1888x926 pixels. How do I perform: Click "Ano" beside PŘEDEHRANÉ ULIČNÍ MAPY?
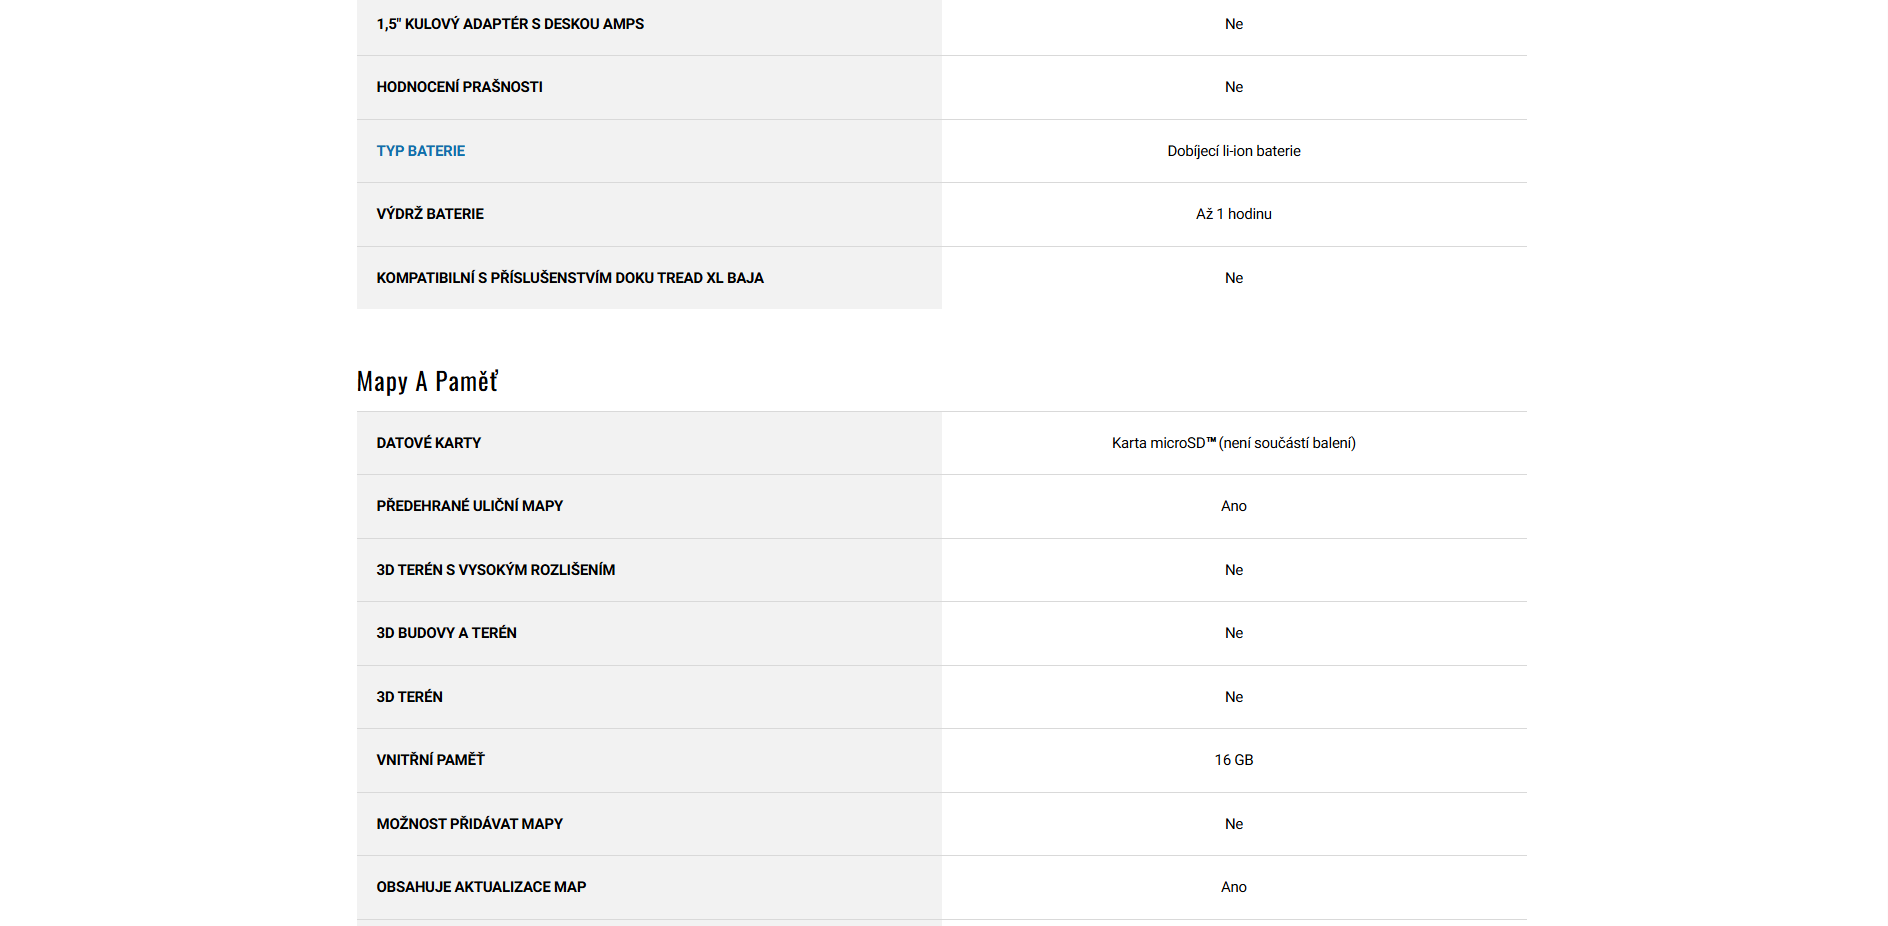coord(1233,506)
